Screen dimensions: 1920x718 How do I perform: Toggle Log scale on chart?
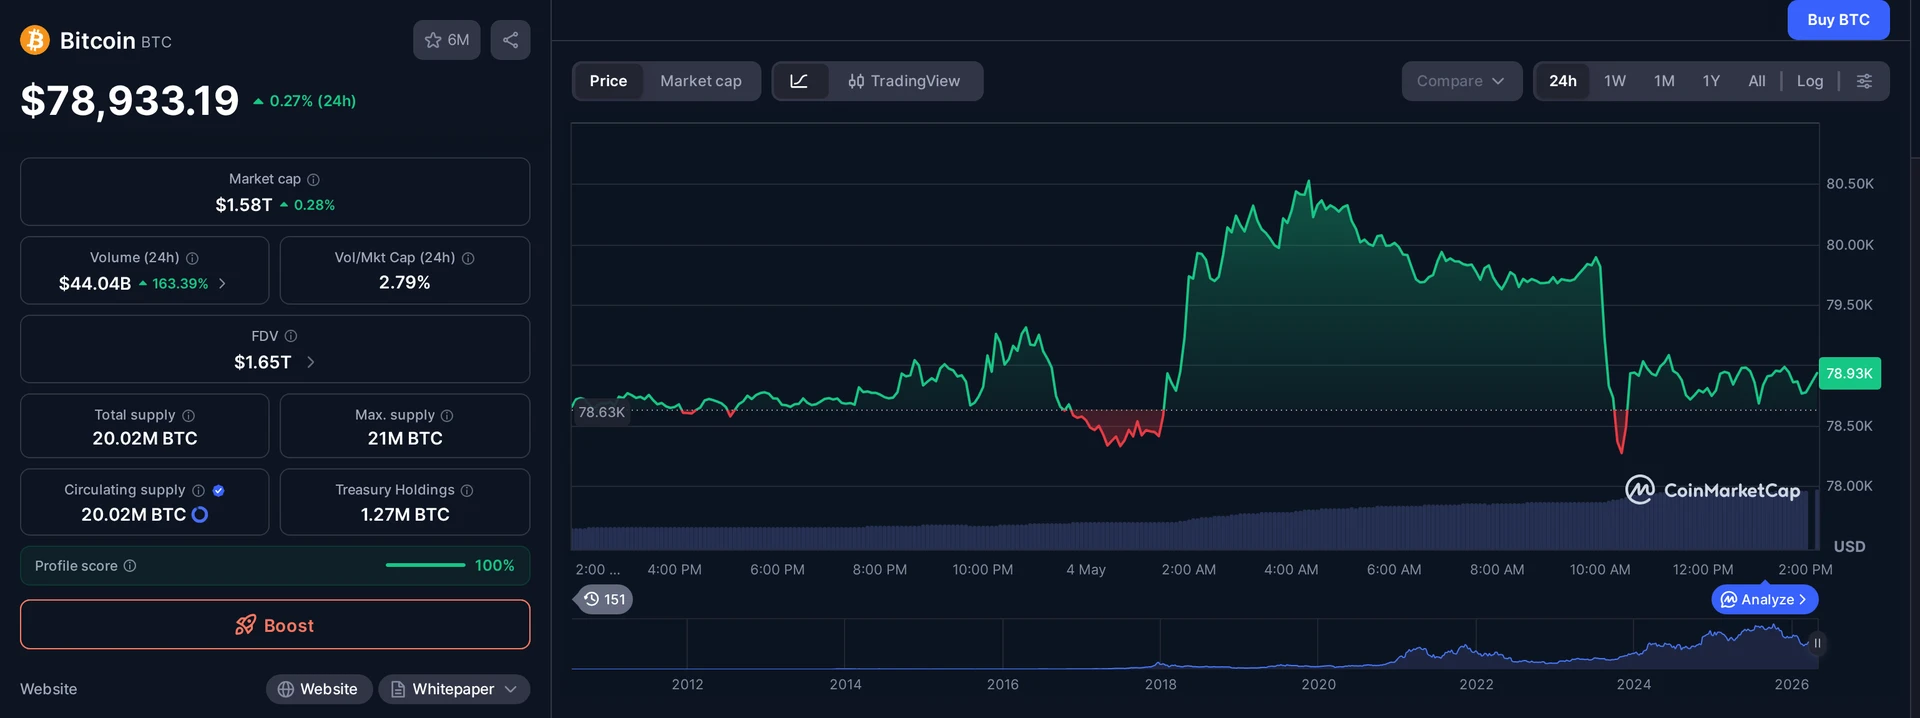(1810, 81)
